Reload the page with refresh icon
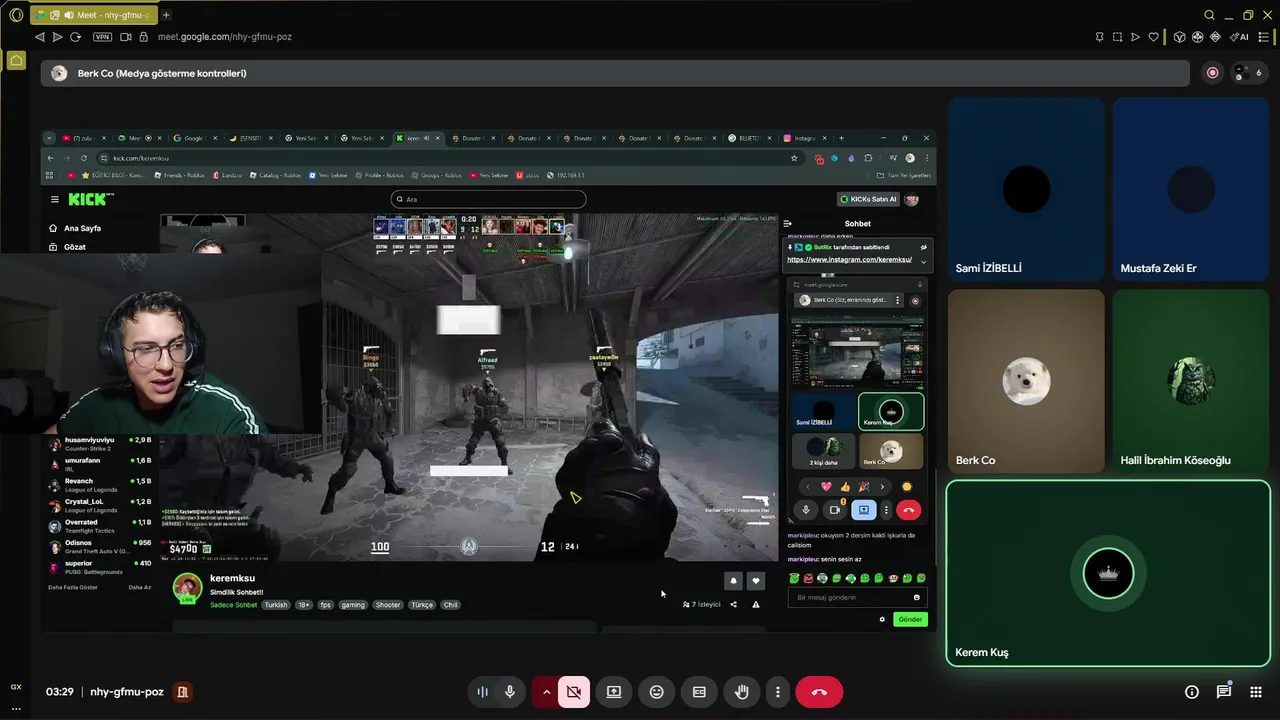Image resolution: width=1280 pixels, height=720 pixels. point(75,37)
